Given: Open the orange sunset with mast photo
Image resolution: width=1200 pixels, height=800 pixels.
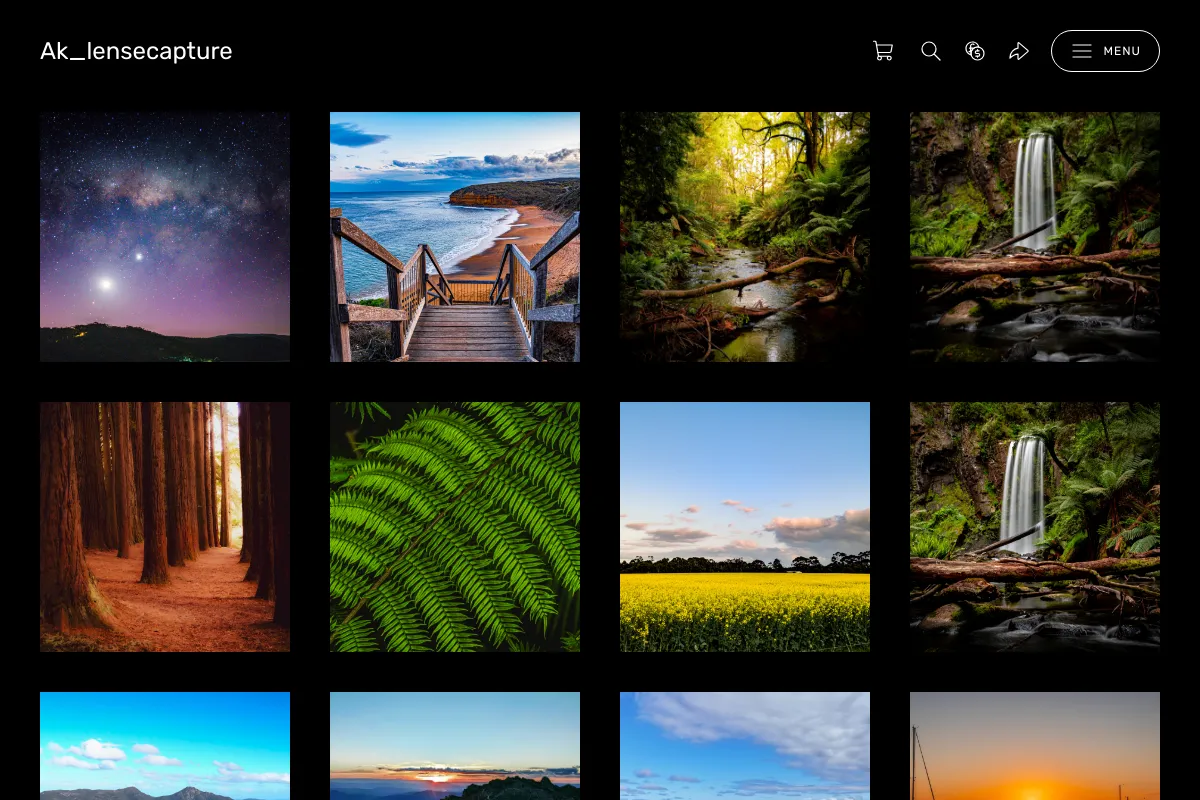Looking at the screenshot, I should point(1035,746).
